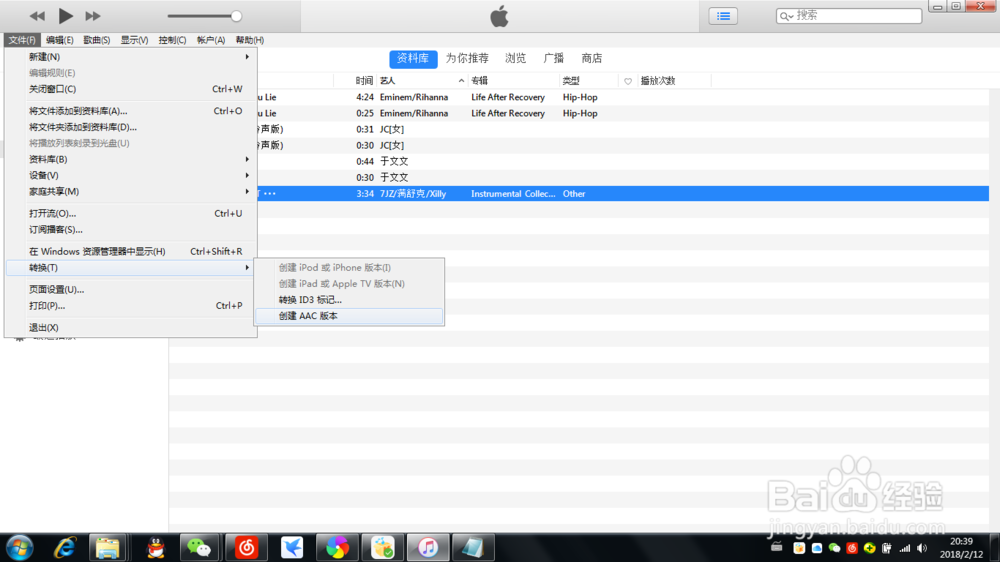The image size is (1000, 562).
Task: Start playback with the play button
Action: [65, 16]
